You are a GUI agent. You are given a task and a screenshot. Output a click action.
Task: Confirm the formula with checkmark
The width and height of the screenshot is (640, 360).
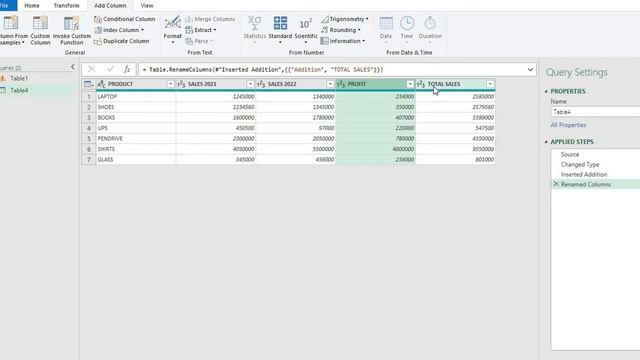tap(110, 69)
